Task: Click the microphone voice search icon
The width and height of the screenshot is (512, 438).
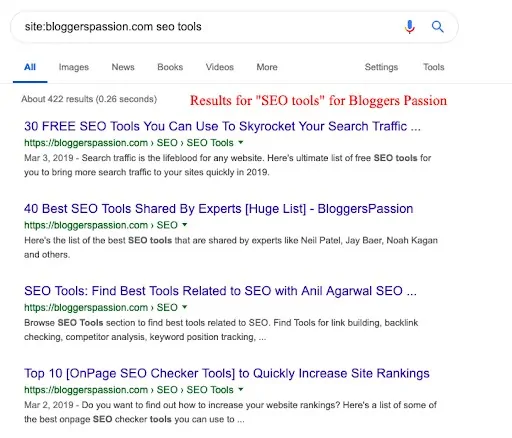Action: (x=410, y=27)
